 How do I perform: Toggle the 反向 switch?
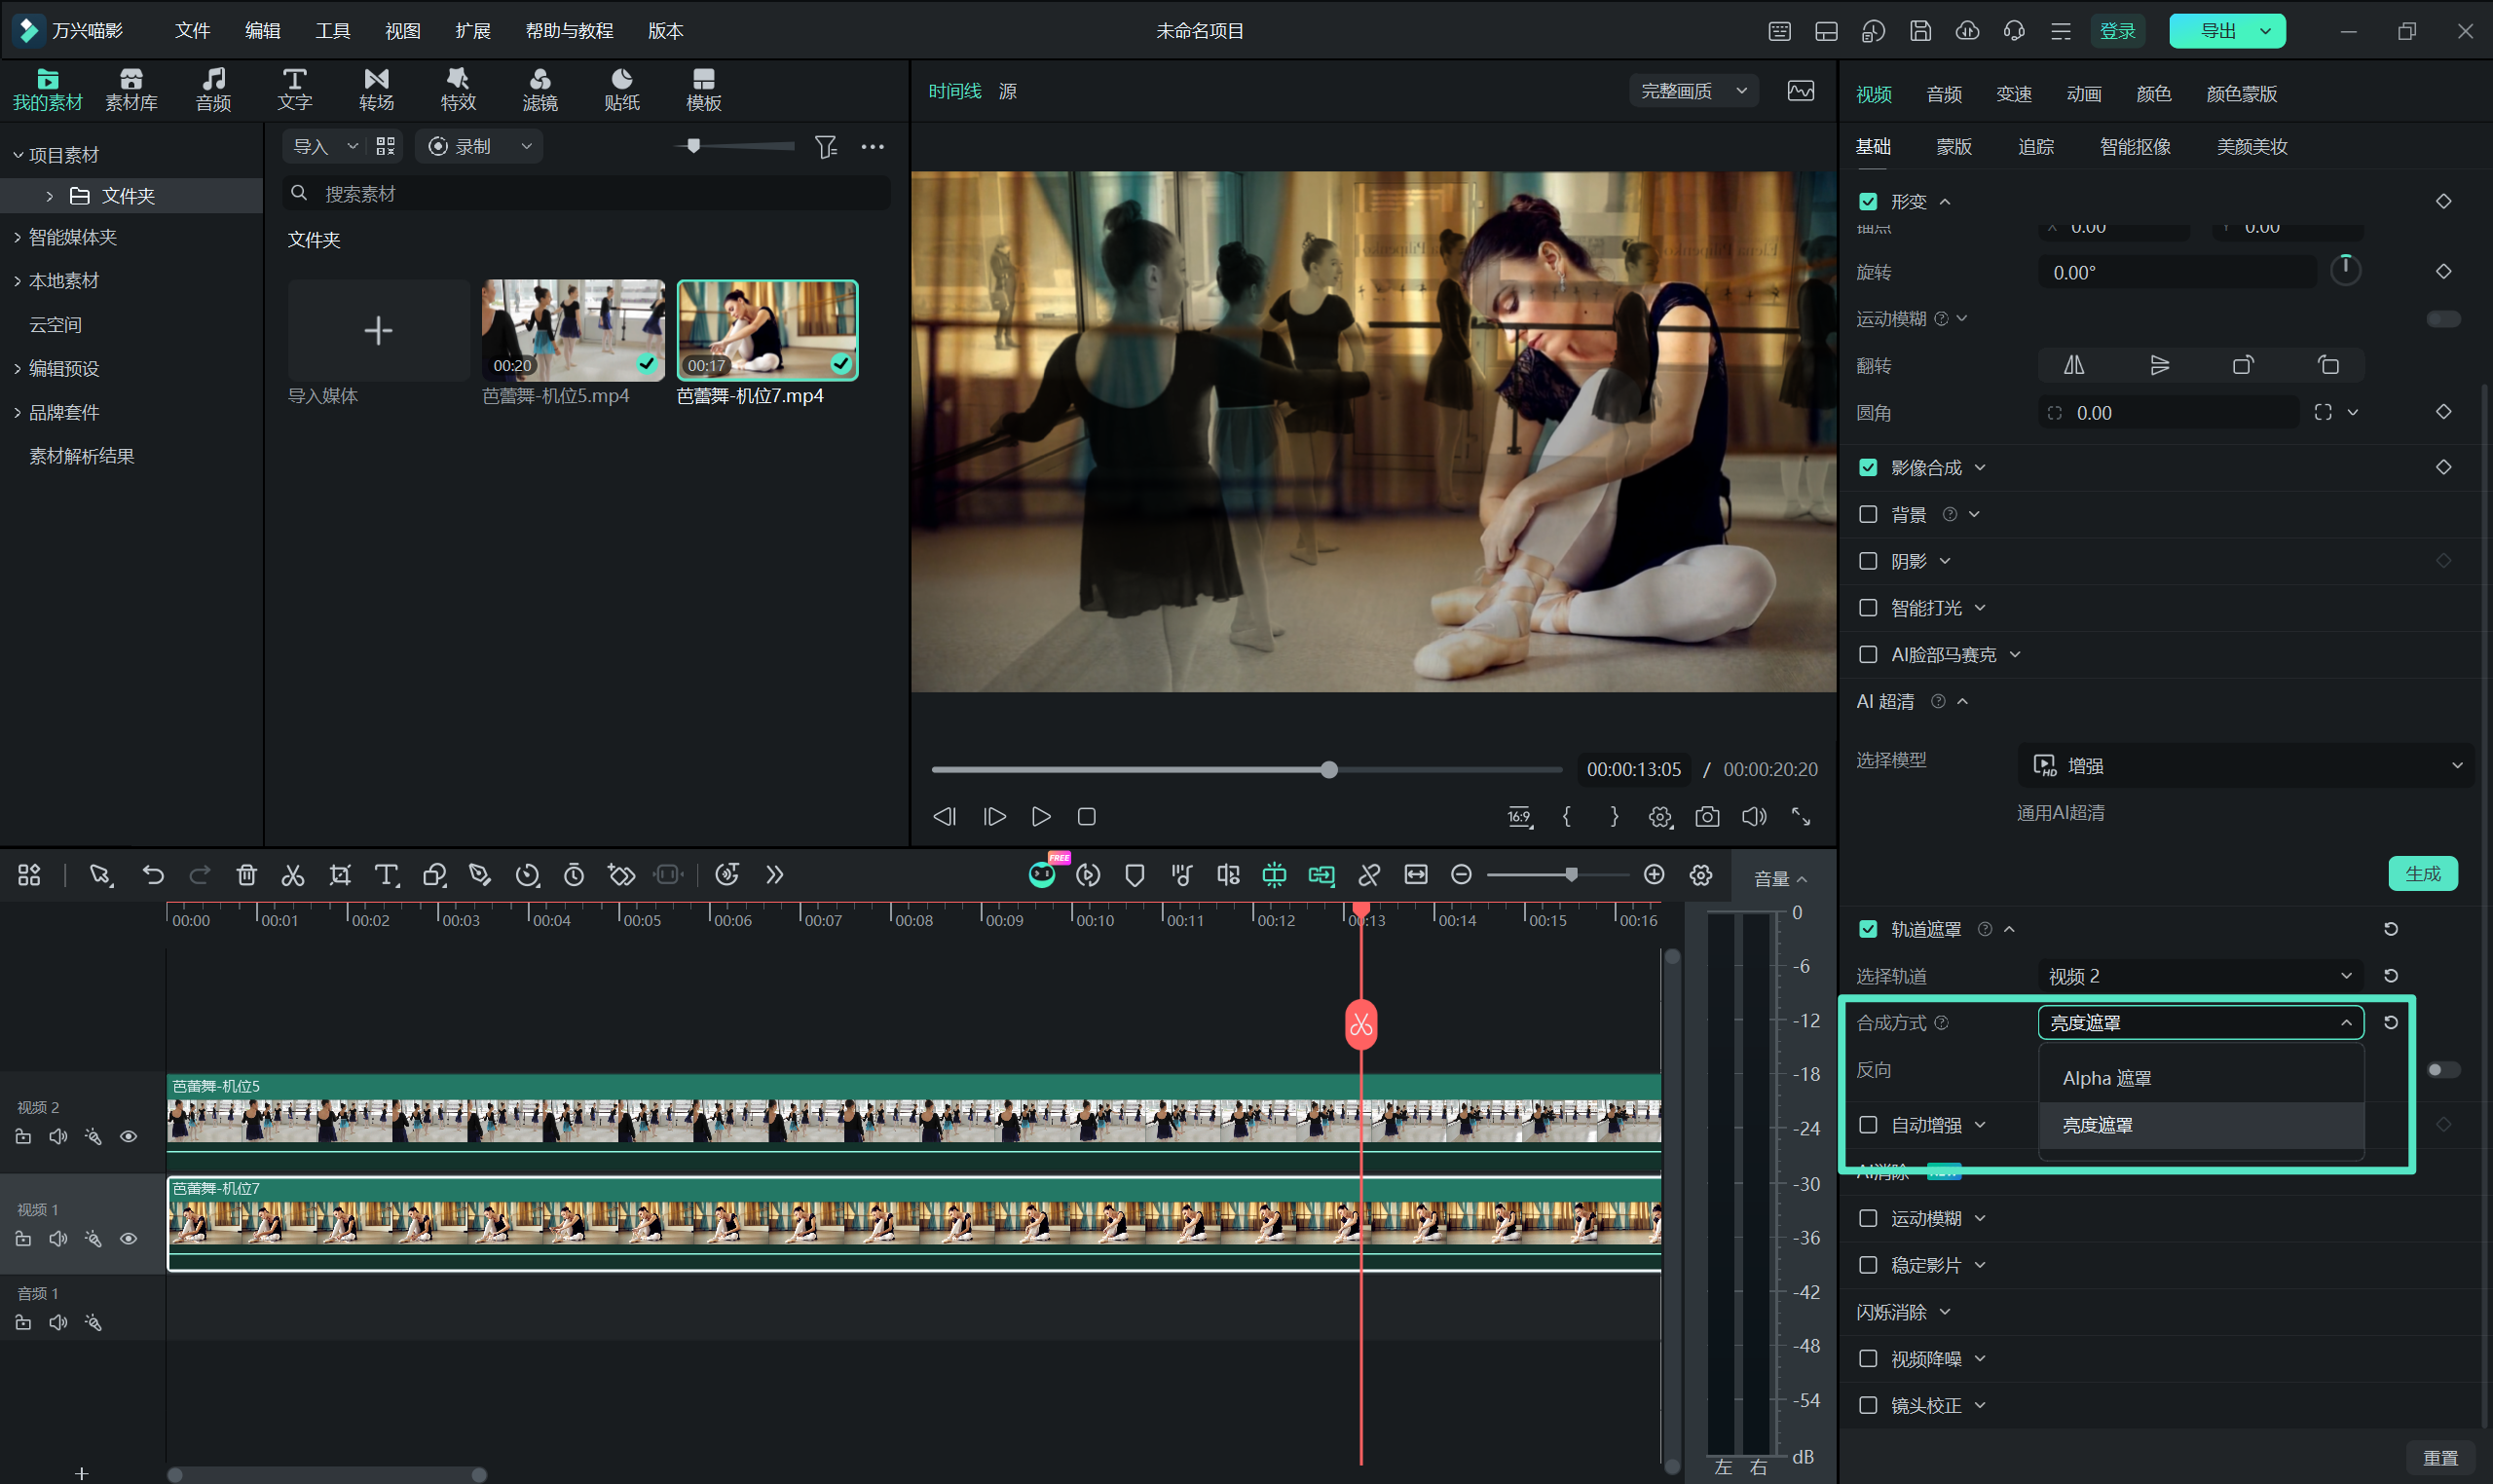click(x=2443, y=1070)
